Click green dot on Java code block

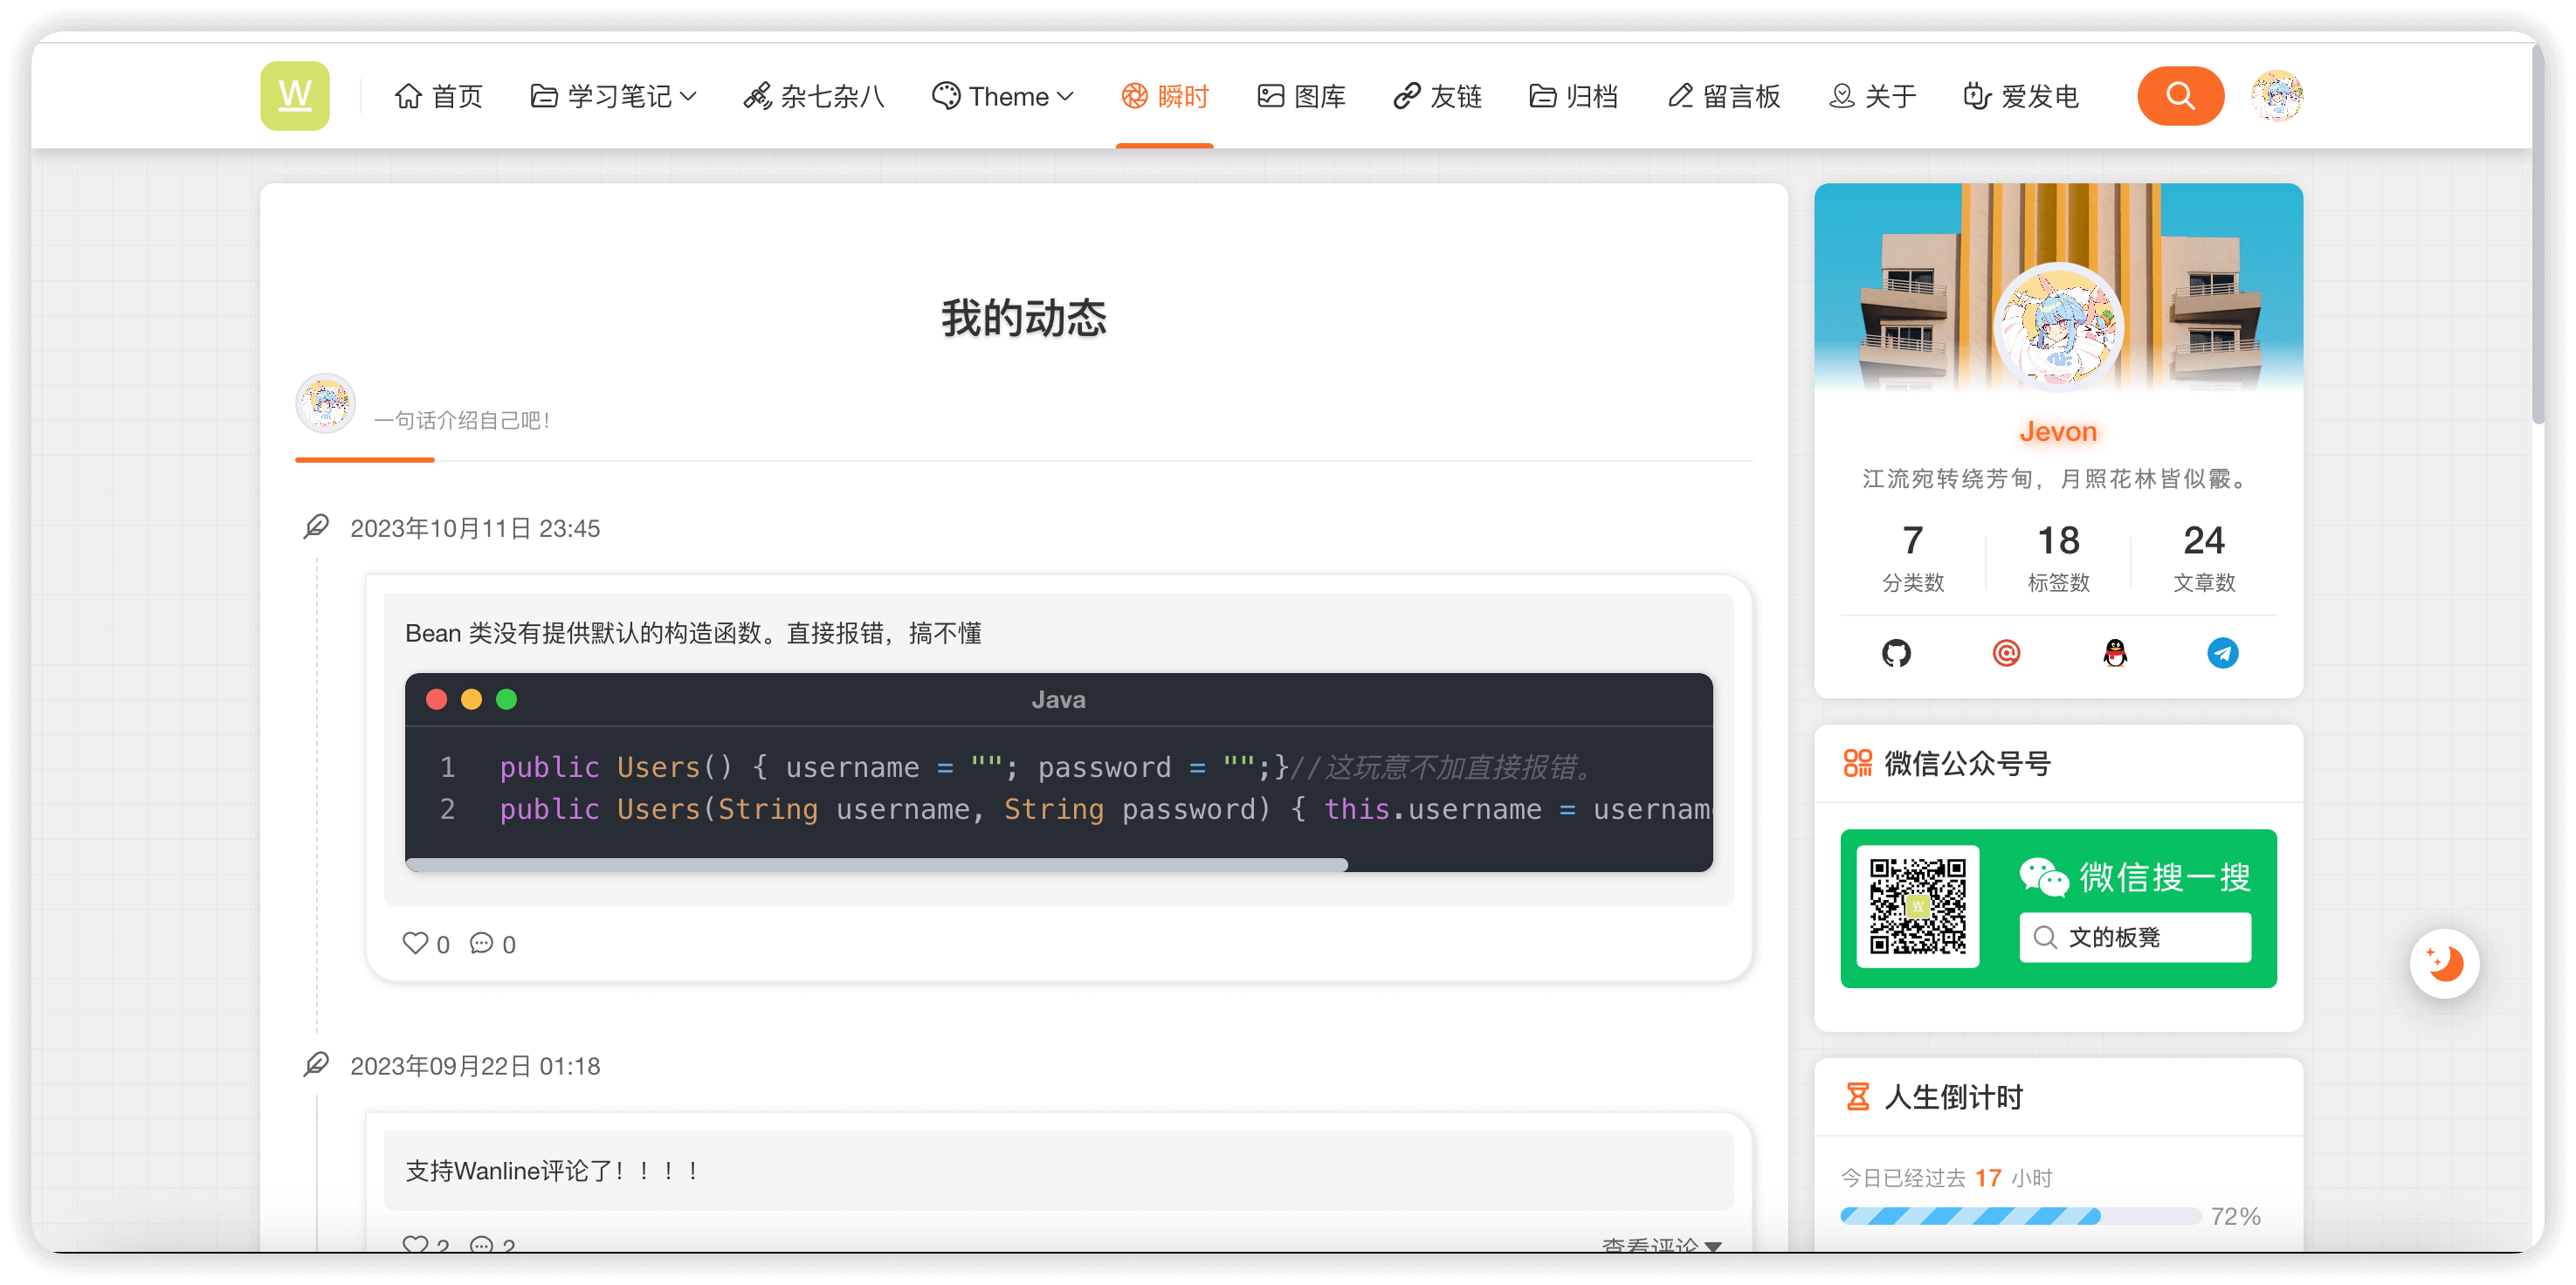coord(506,699)
